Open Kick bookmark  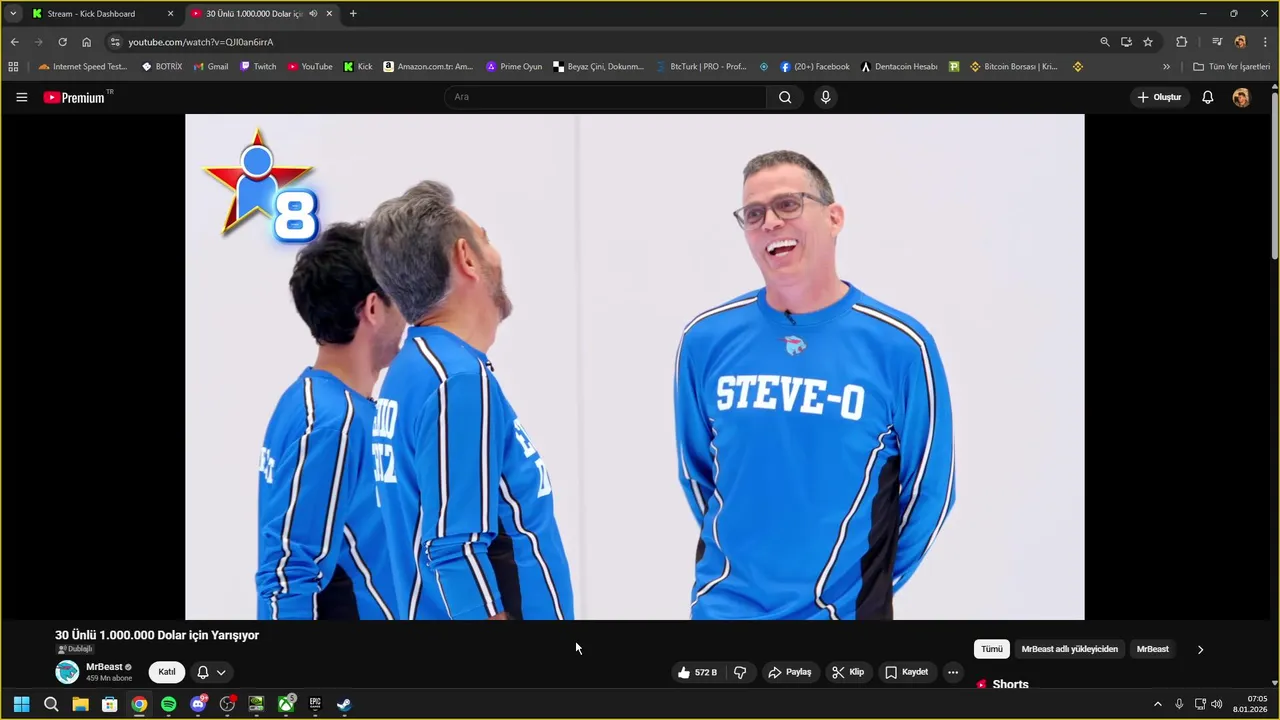[358, 67]
